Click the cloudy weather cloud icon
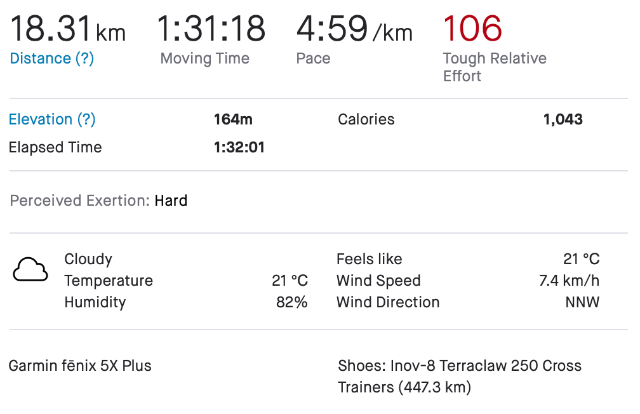Screen dimensions: 640x414 pos(30,269)
